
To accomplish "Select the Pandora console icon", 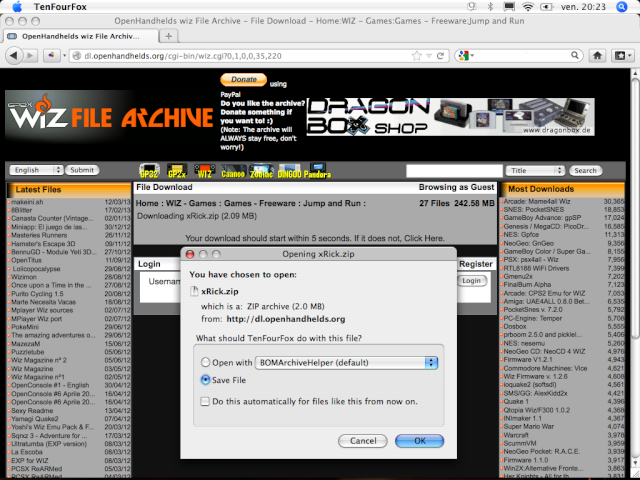I will click(317, 171).
